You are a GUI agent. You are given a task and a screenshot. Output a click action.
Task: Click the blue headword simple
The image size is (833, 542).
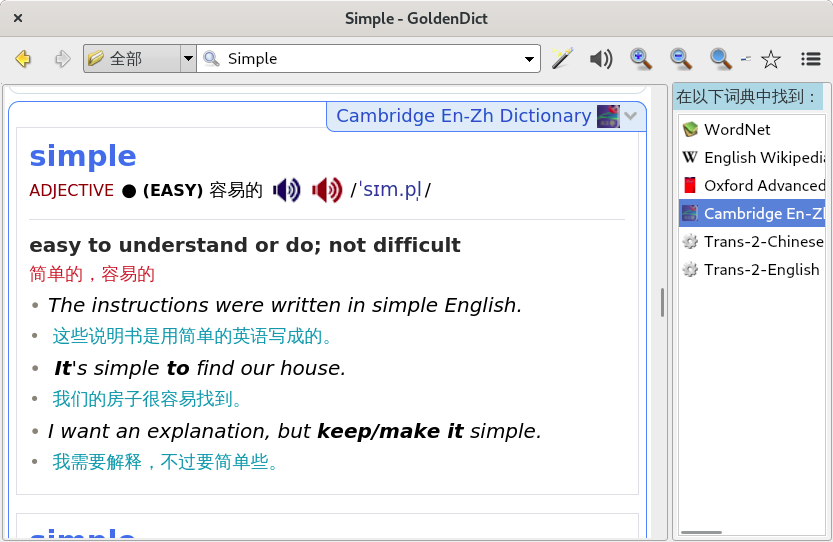point(83,156)
